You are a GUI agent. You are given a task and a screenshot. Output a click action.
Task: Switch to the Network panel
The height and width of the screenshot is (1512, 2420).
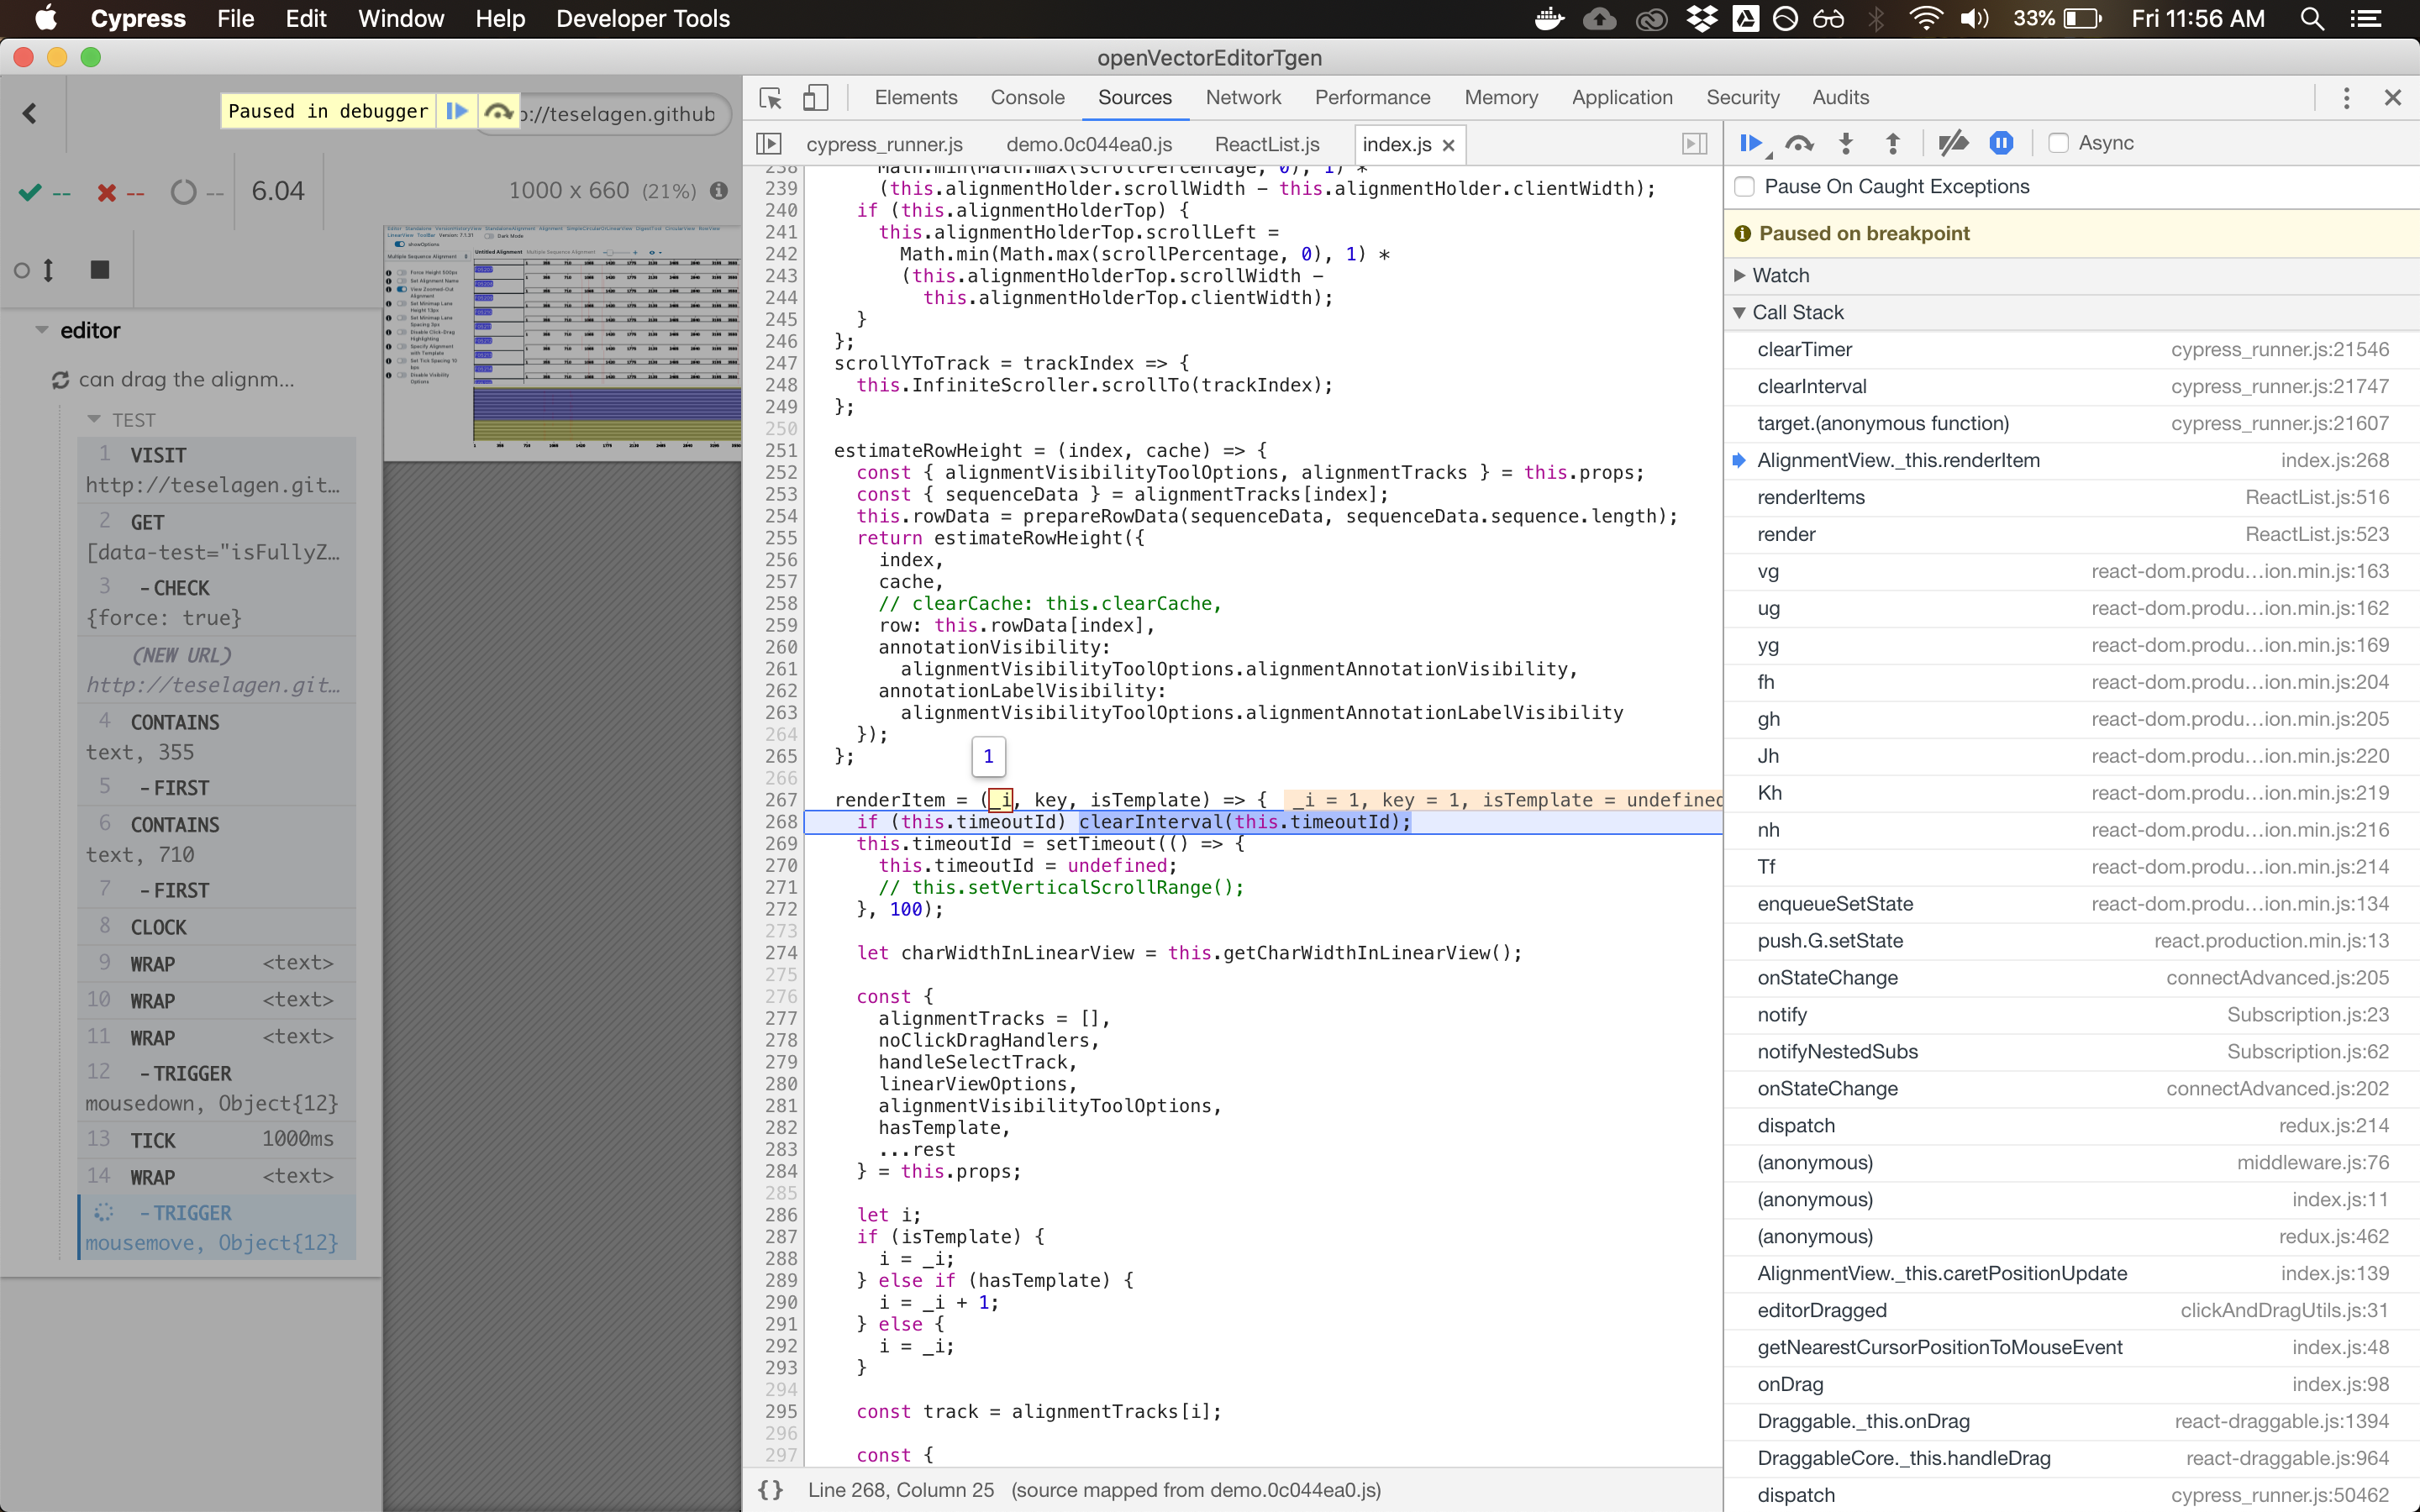click(x=1243, y=97)
